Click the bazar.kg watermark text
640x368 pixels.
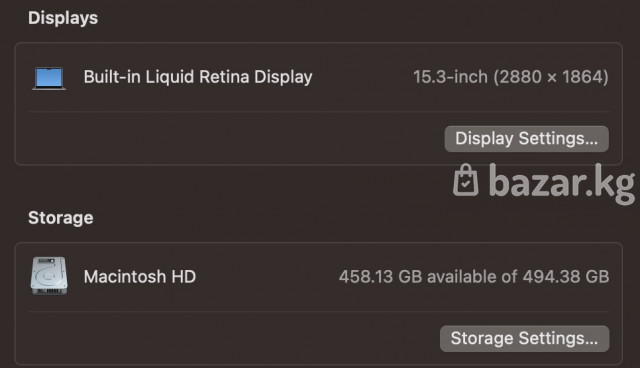coord(562,183)
